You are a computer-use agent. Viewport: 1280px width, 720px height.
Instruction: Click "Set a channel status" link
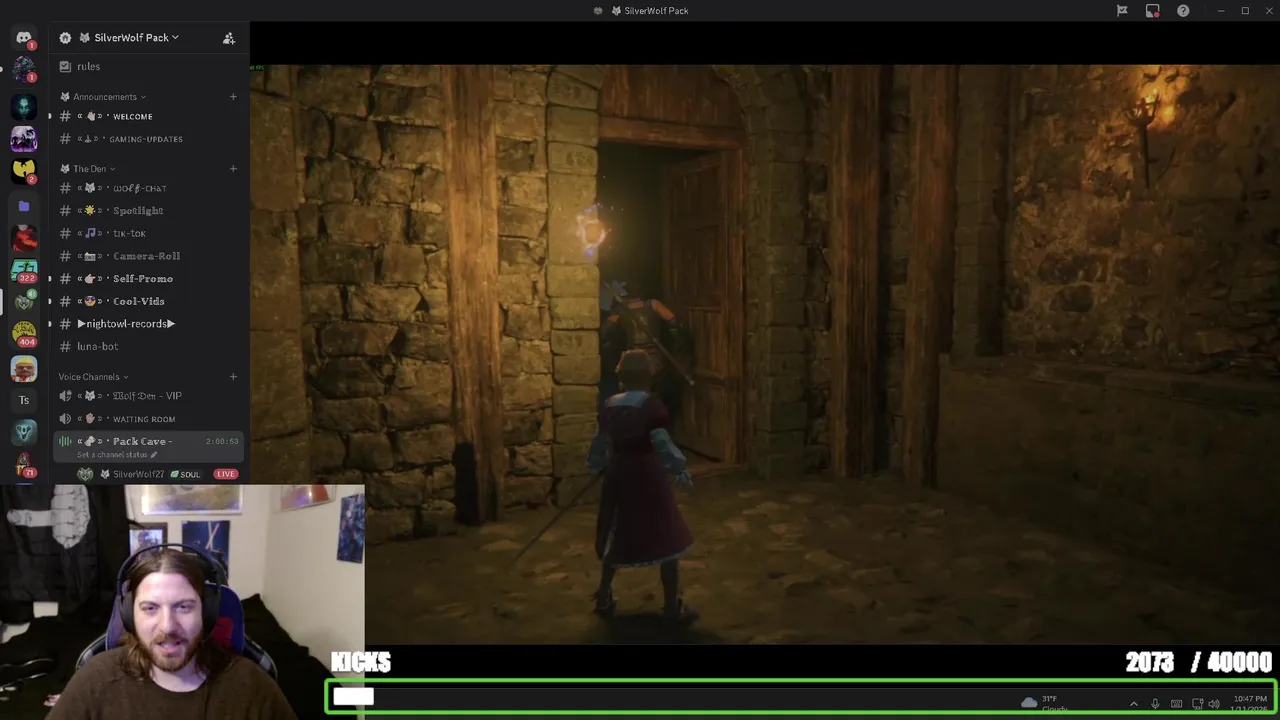coord(117,455)
